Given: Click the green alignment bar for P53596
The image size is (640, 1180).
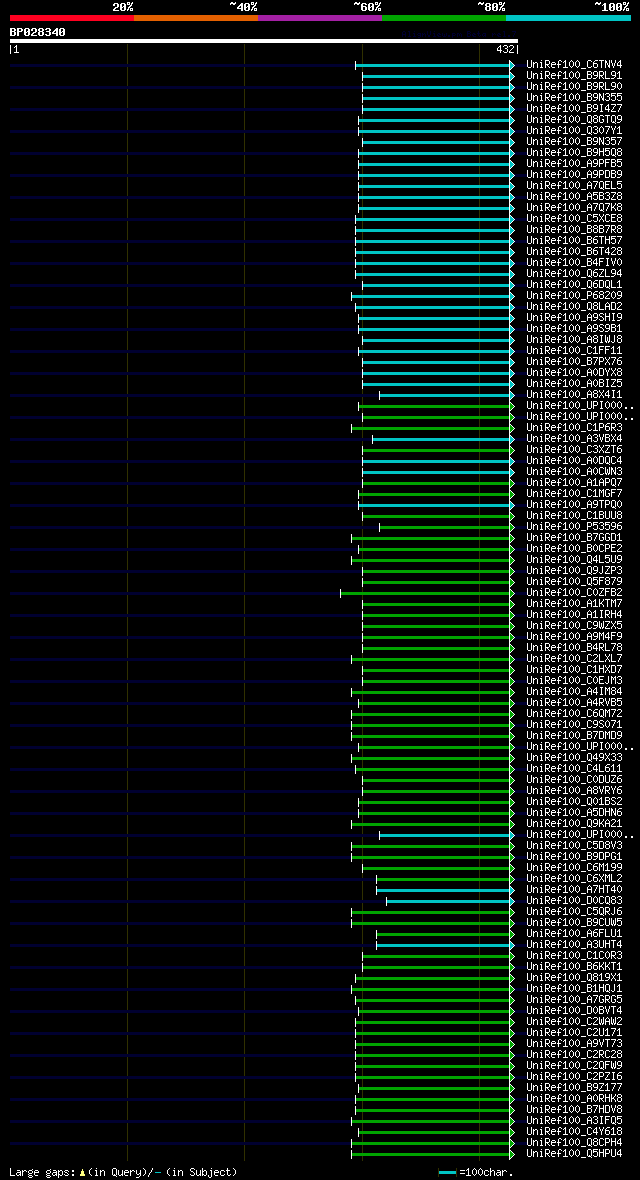Looking at the screenshot, I should (x=446, y=528).
